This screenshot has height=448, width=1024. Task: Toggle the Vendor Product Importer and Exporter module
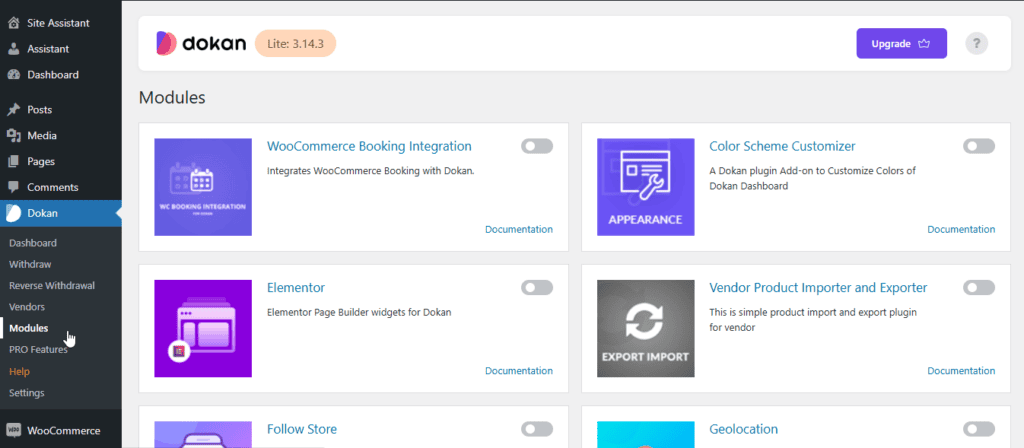pos(979,287)
